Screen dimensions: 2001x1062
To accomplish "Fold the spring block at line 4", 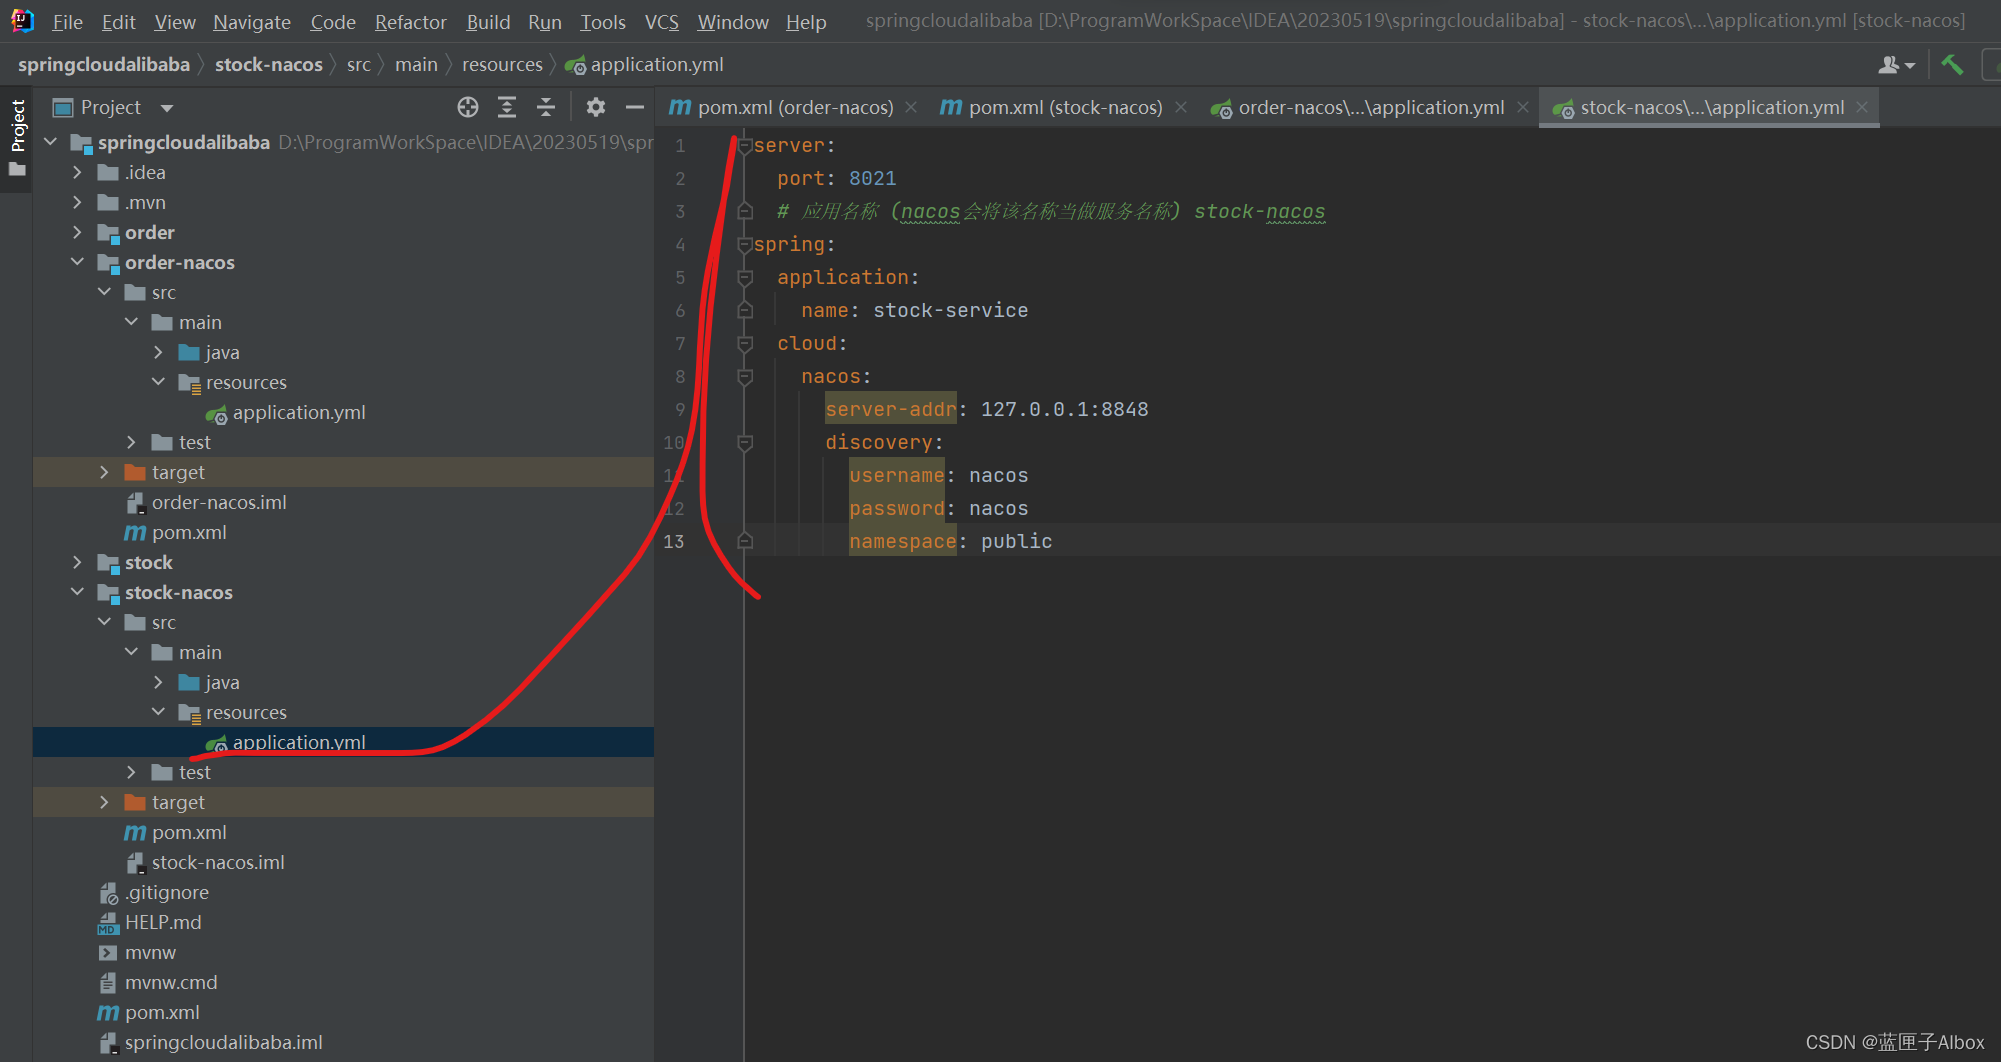I will pos(744,245).
